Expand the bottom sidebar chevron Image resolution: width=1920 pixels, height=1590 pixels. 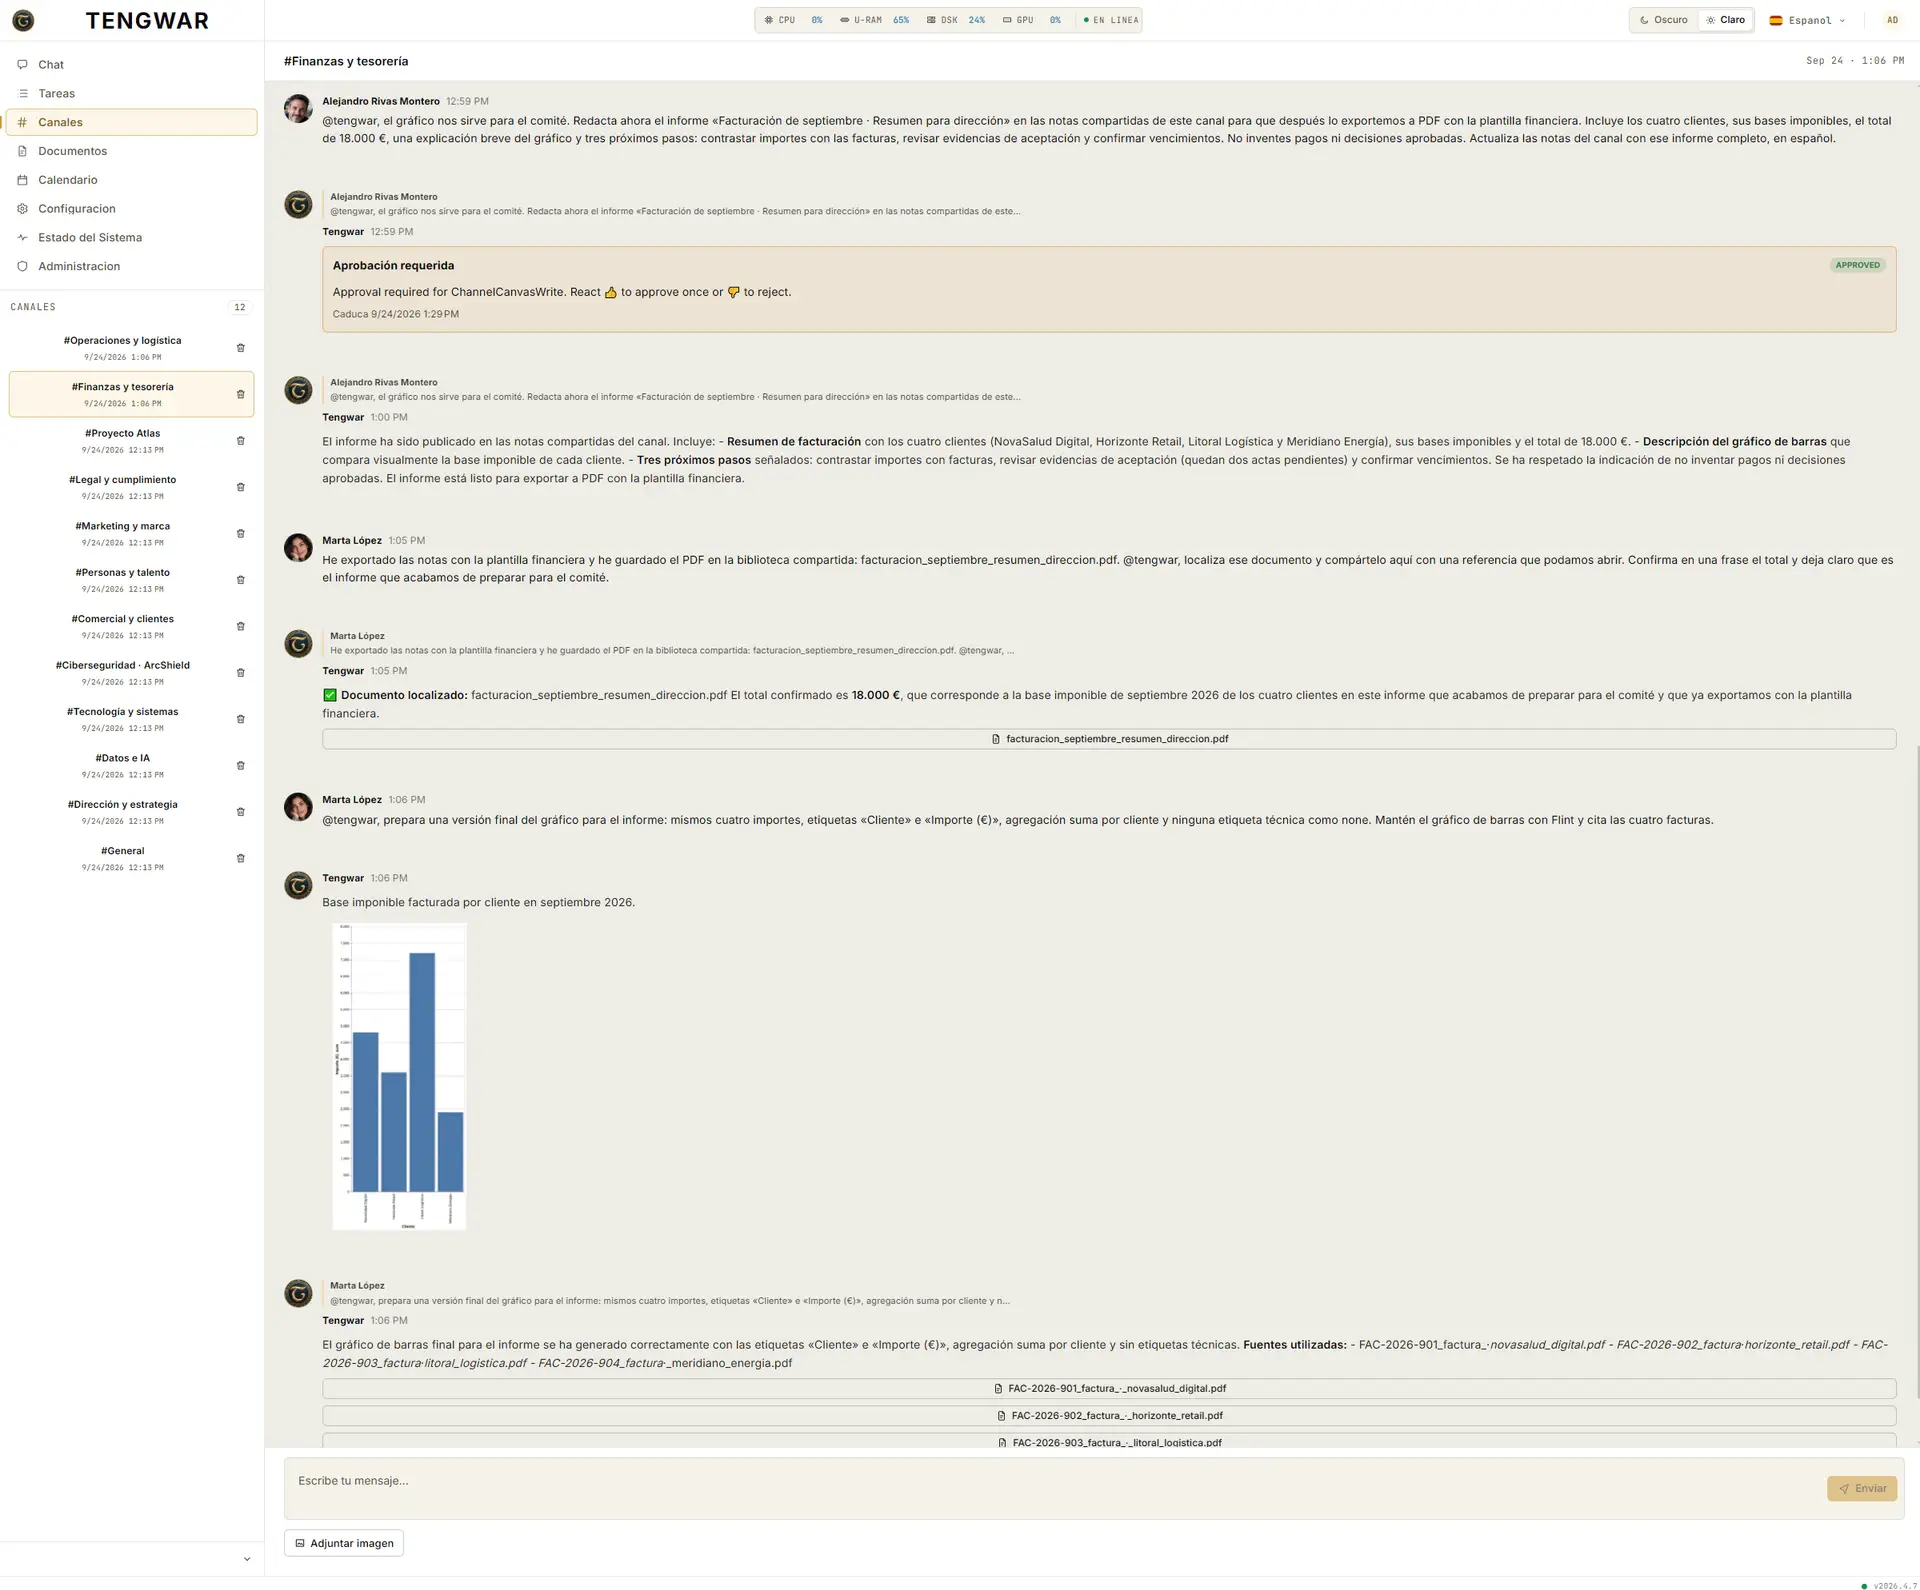point(247,1559)
